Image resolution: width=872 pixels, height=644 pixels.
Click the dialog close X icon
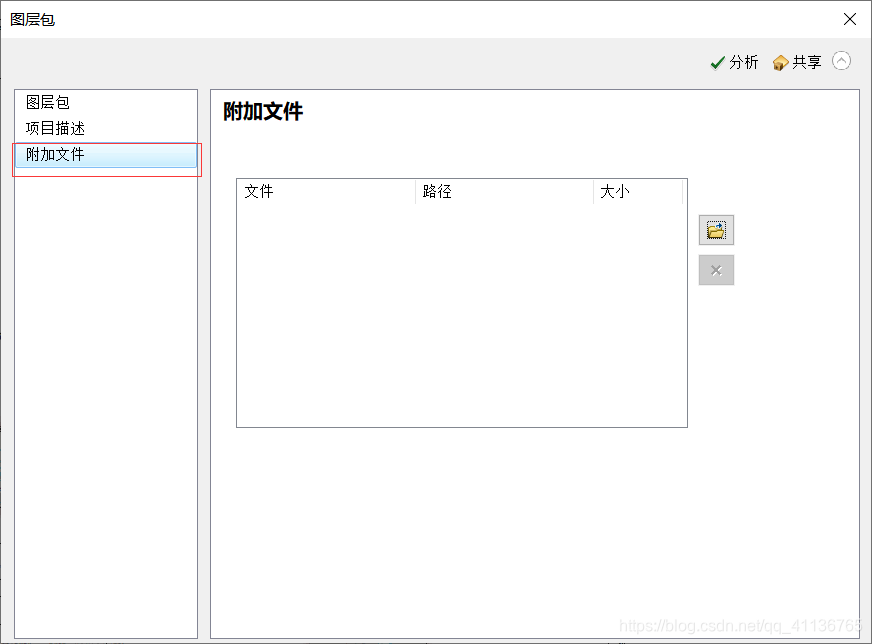coord(849,18)
